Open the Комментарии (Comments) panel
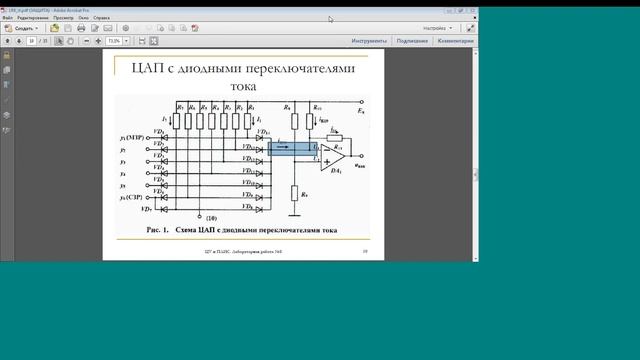 456,41
